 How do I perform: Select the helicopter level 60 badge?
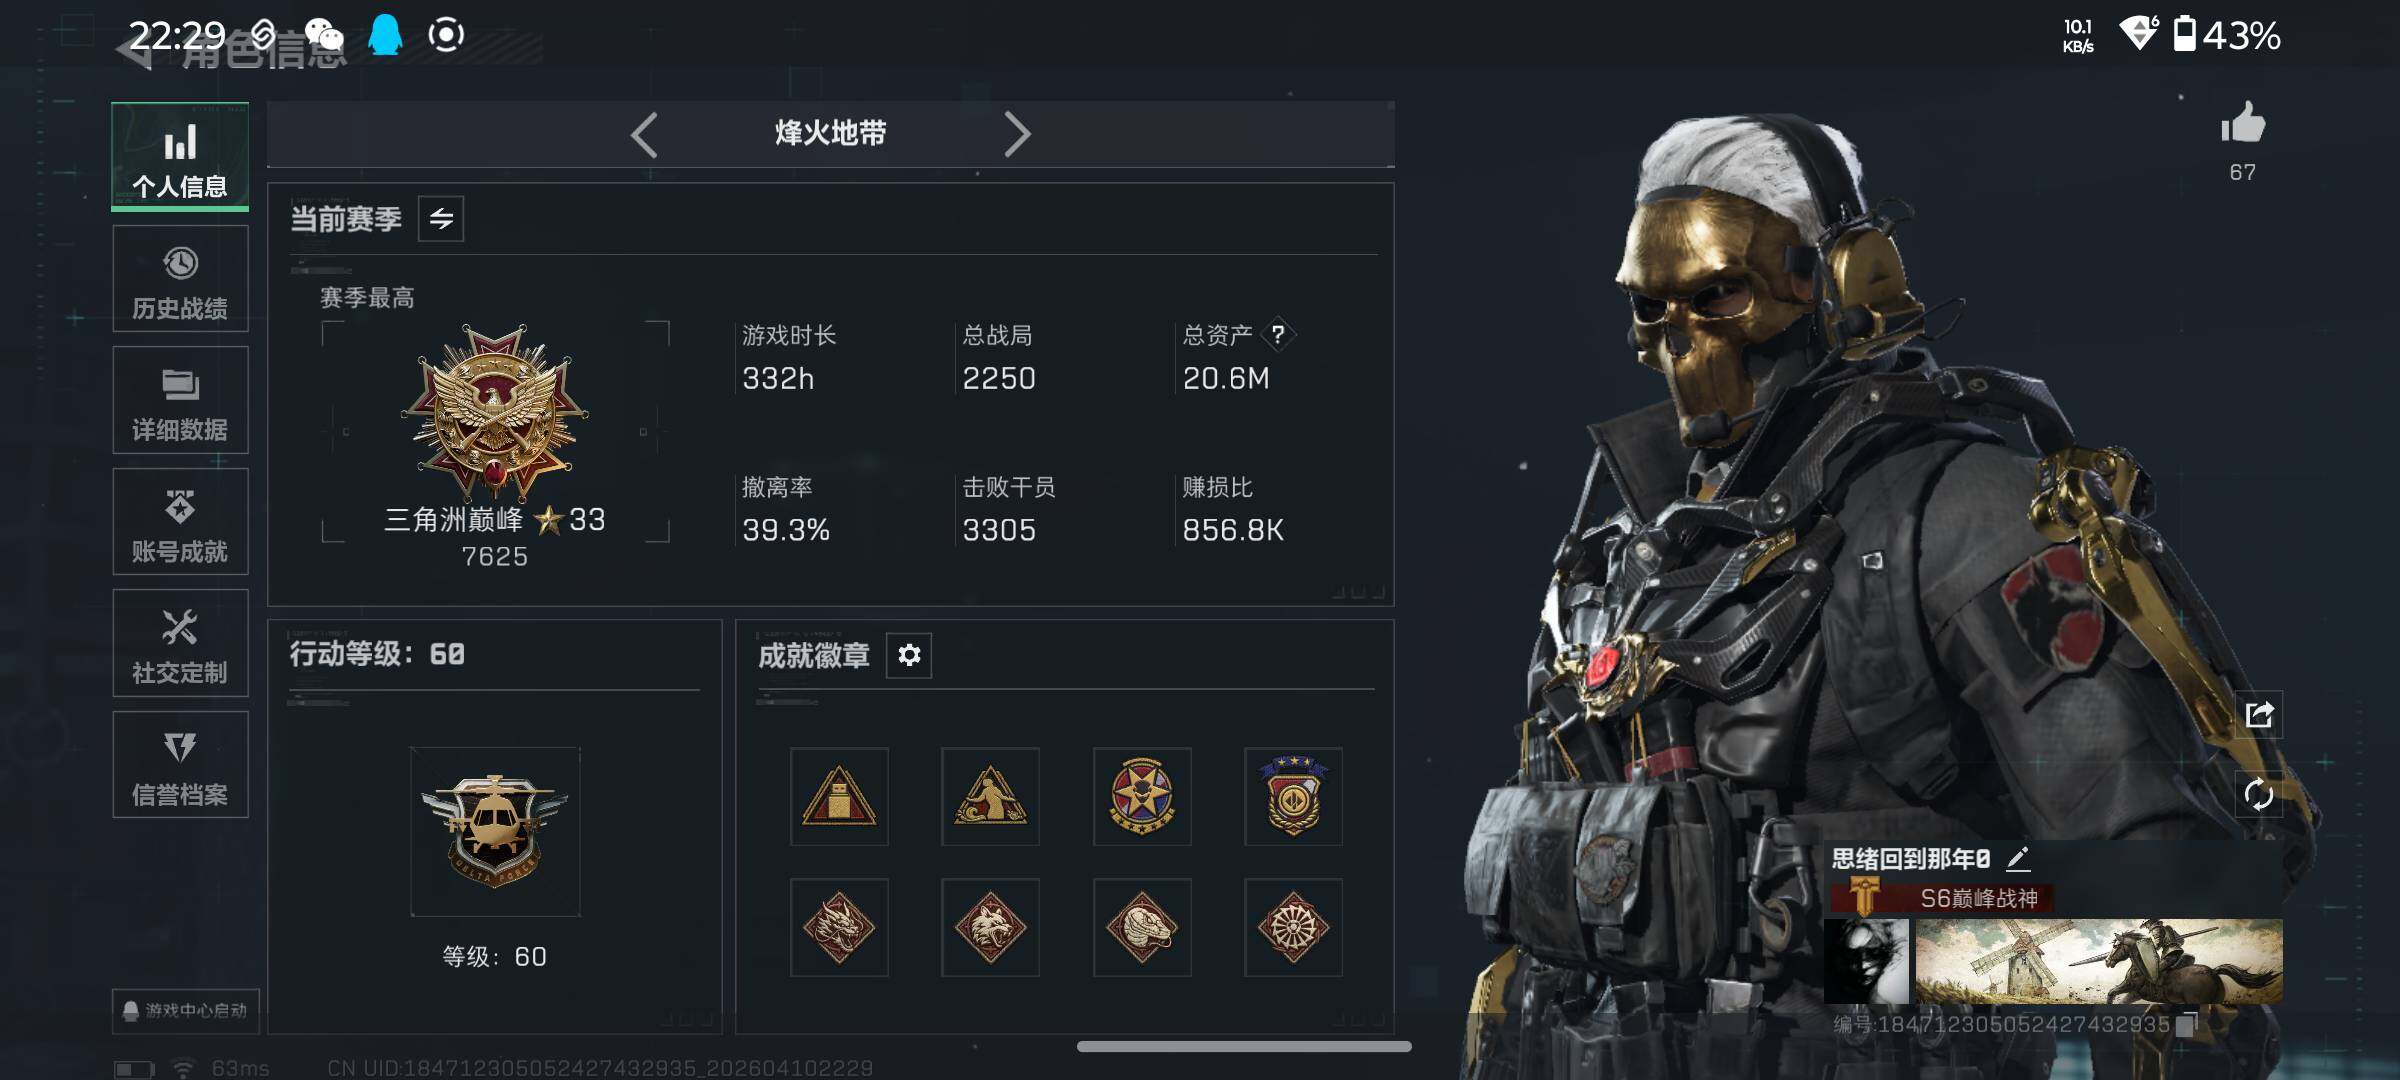pyautogui.click(x=495, y=831)
